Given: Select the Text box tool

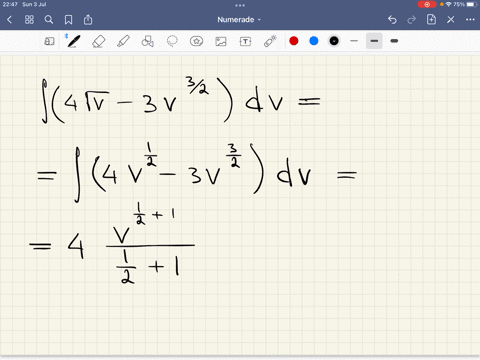Looking at the screenshot, I should point(245,41).
